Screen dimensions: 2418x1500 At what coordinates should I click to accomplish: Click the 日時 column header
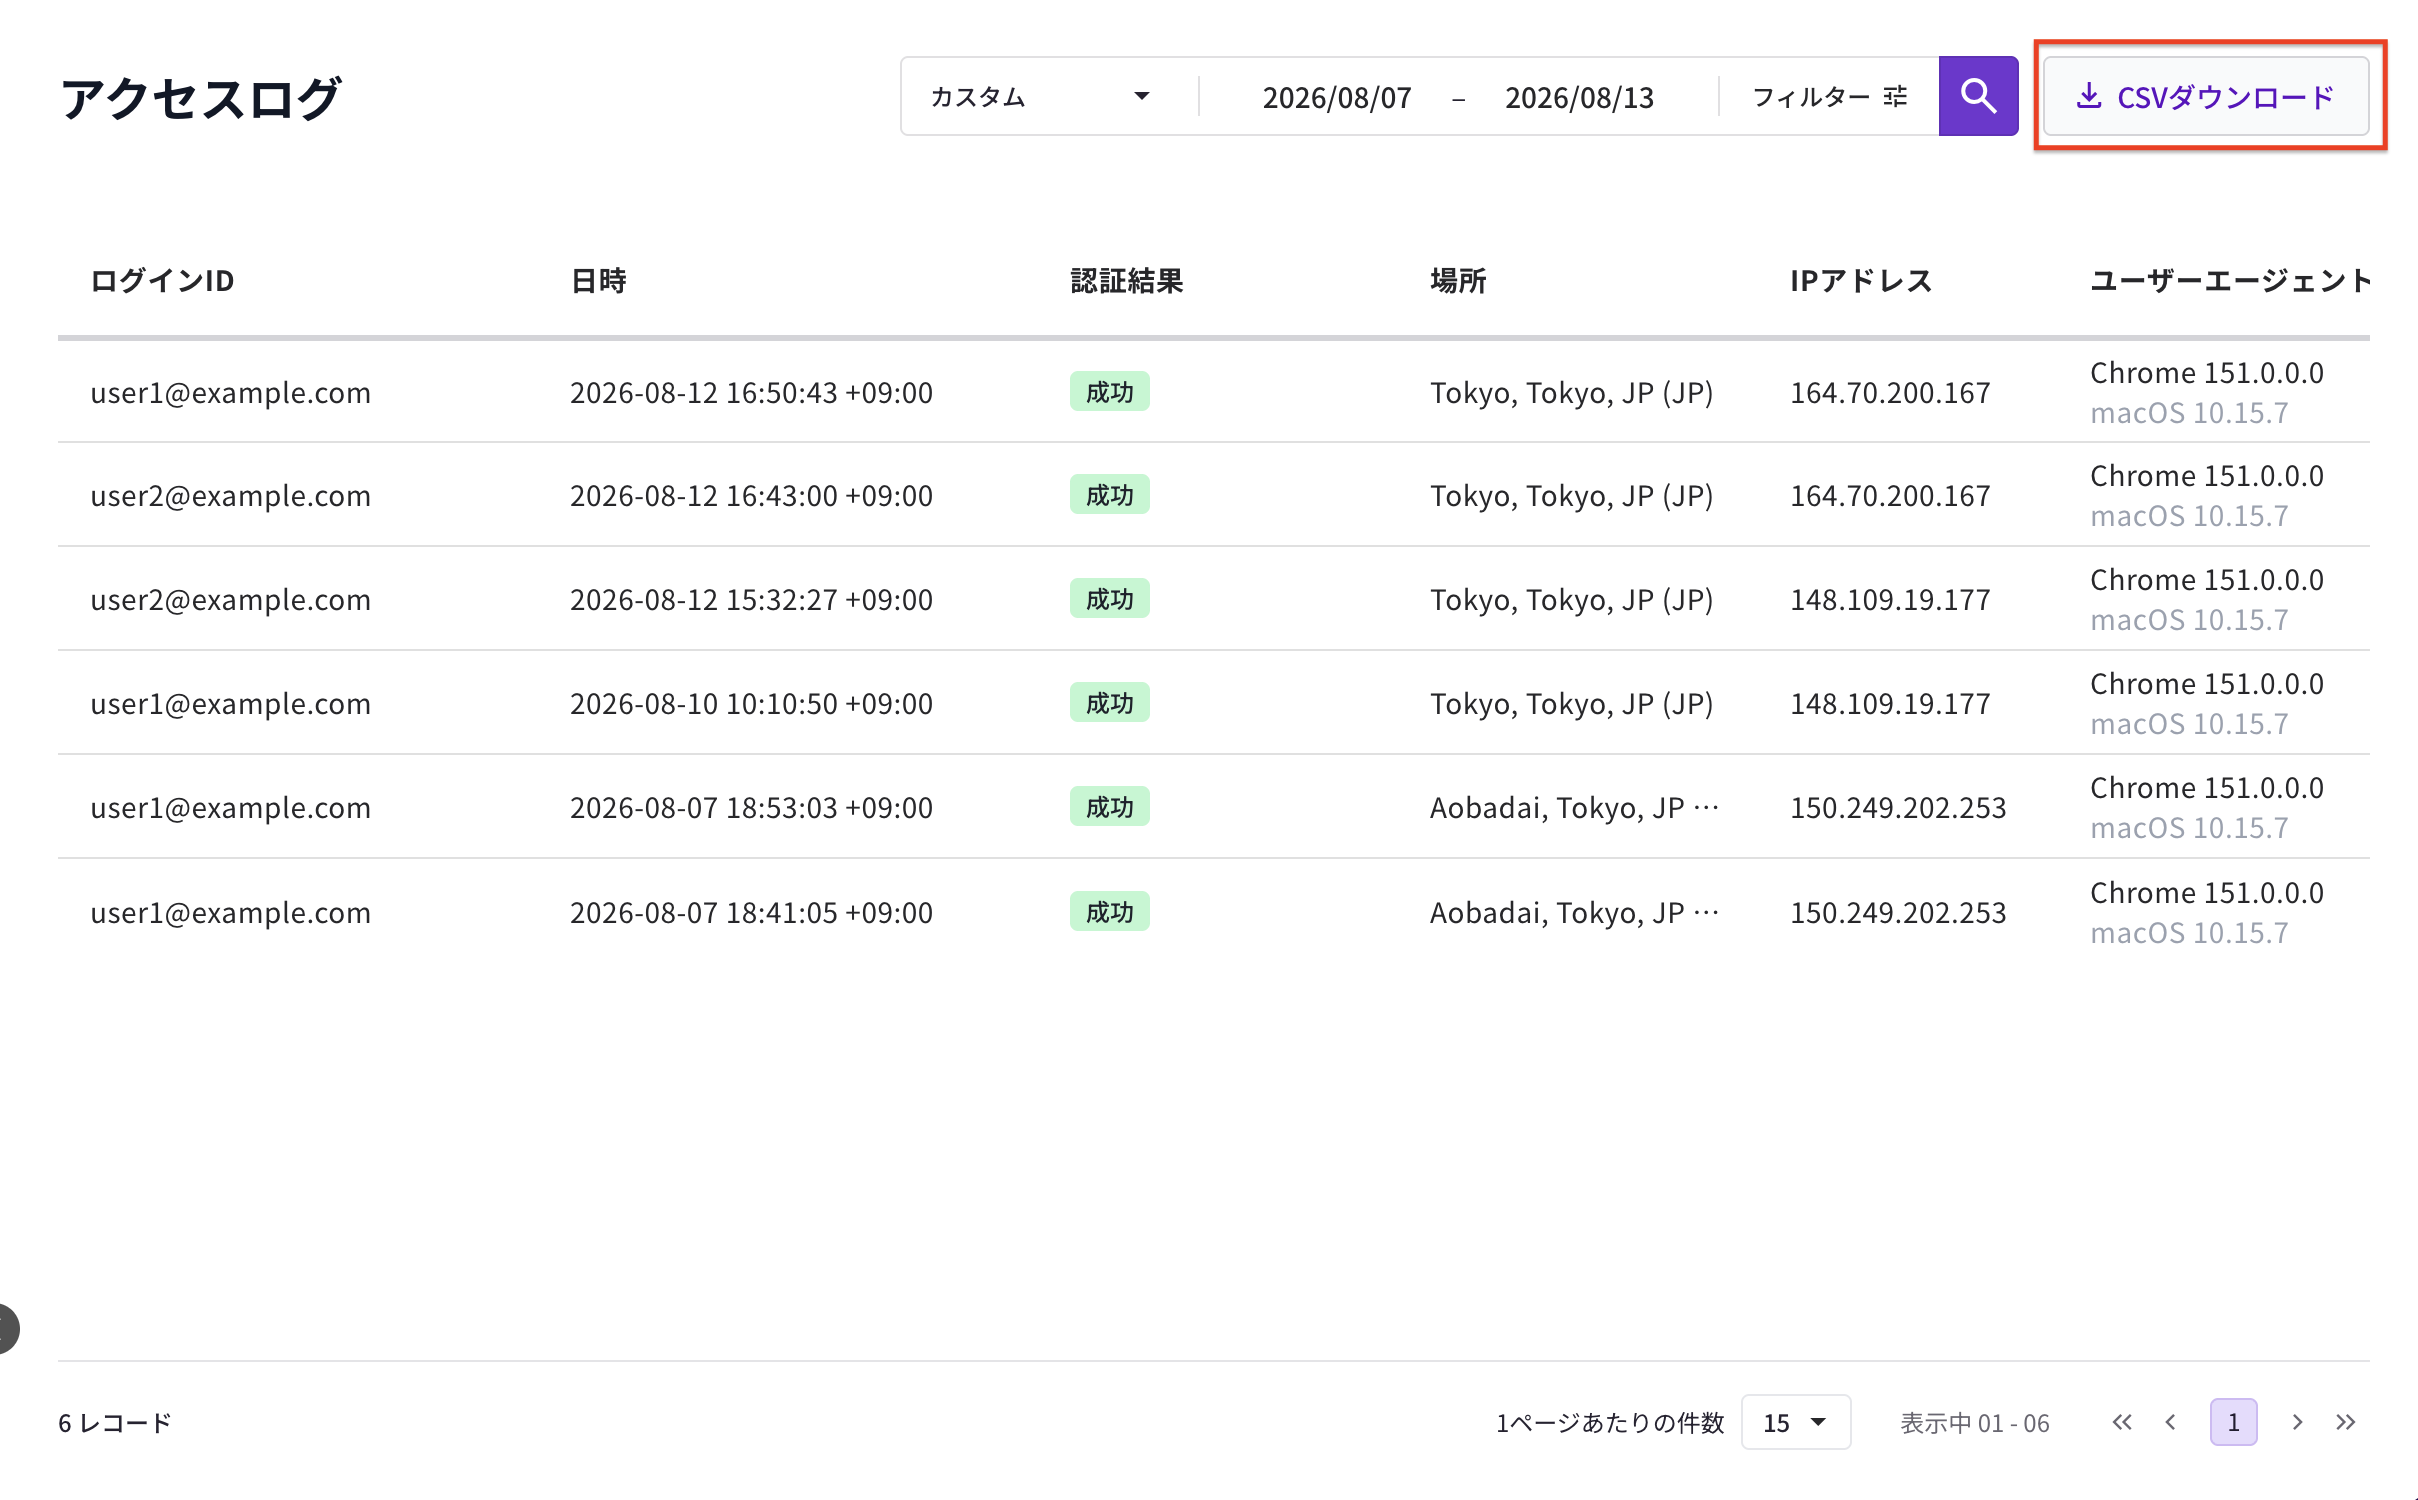pyautogui.click(x=598, y=281)
